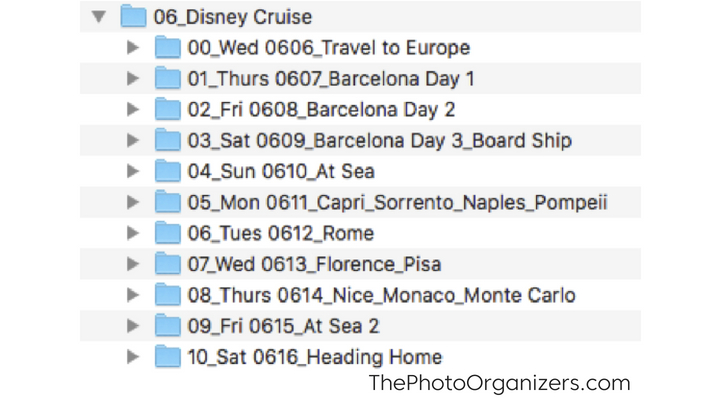Select 05_Mon 0611_Capri_Sorrento_Naples_Pompeii label
This screenshot has width=720, height=400.
398,203
